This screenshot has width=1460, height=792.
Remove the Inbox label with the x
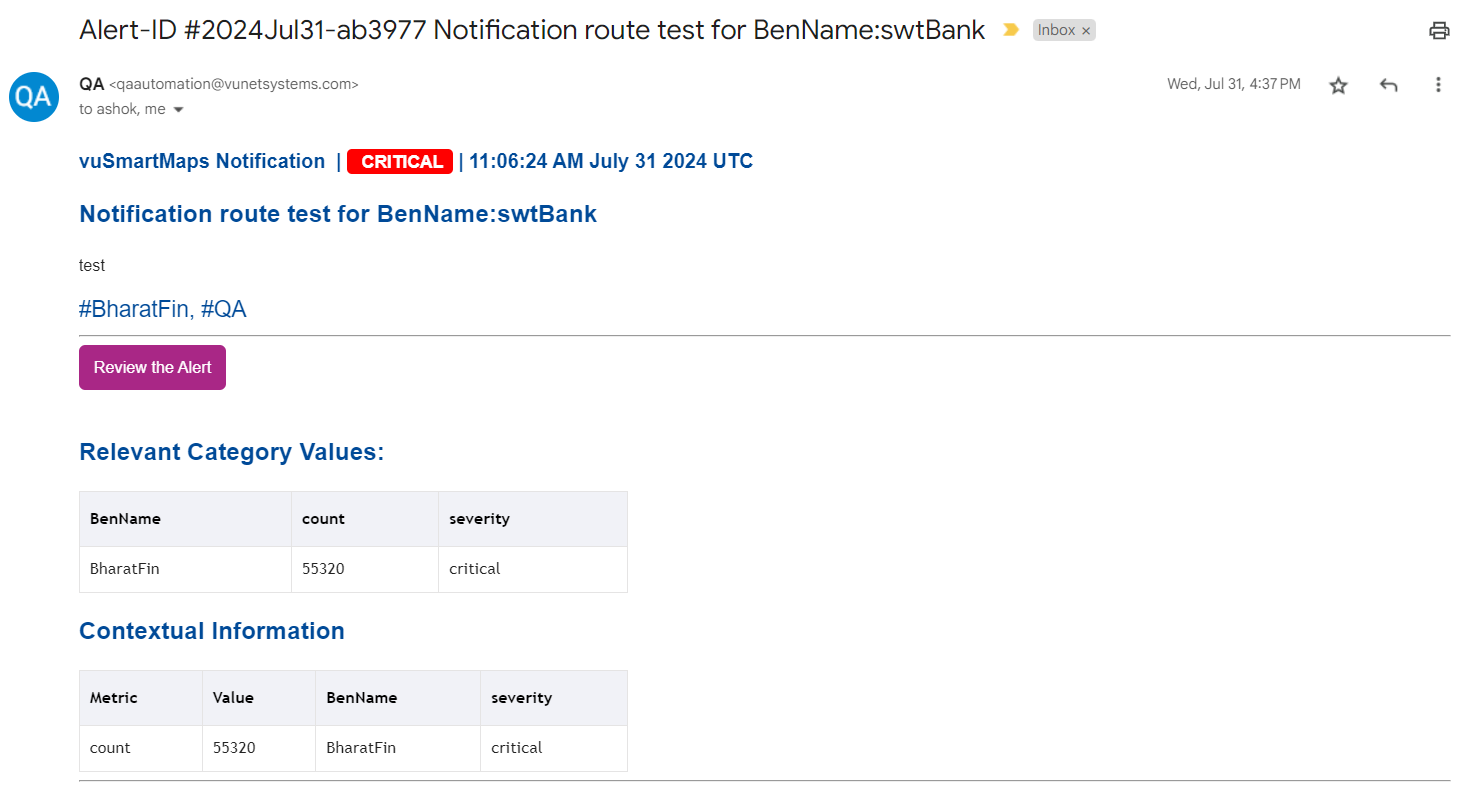(1086, 31)
